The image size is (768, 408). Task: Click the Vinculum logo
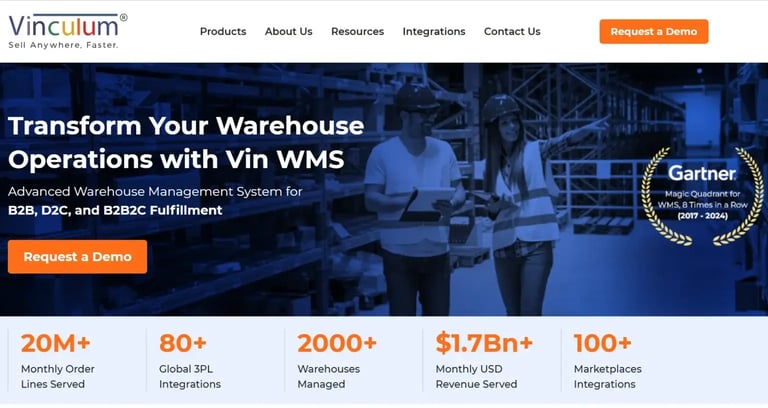68,31
